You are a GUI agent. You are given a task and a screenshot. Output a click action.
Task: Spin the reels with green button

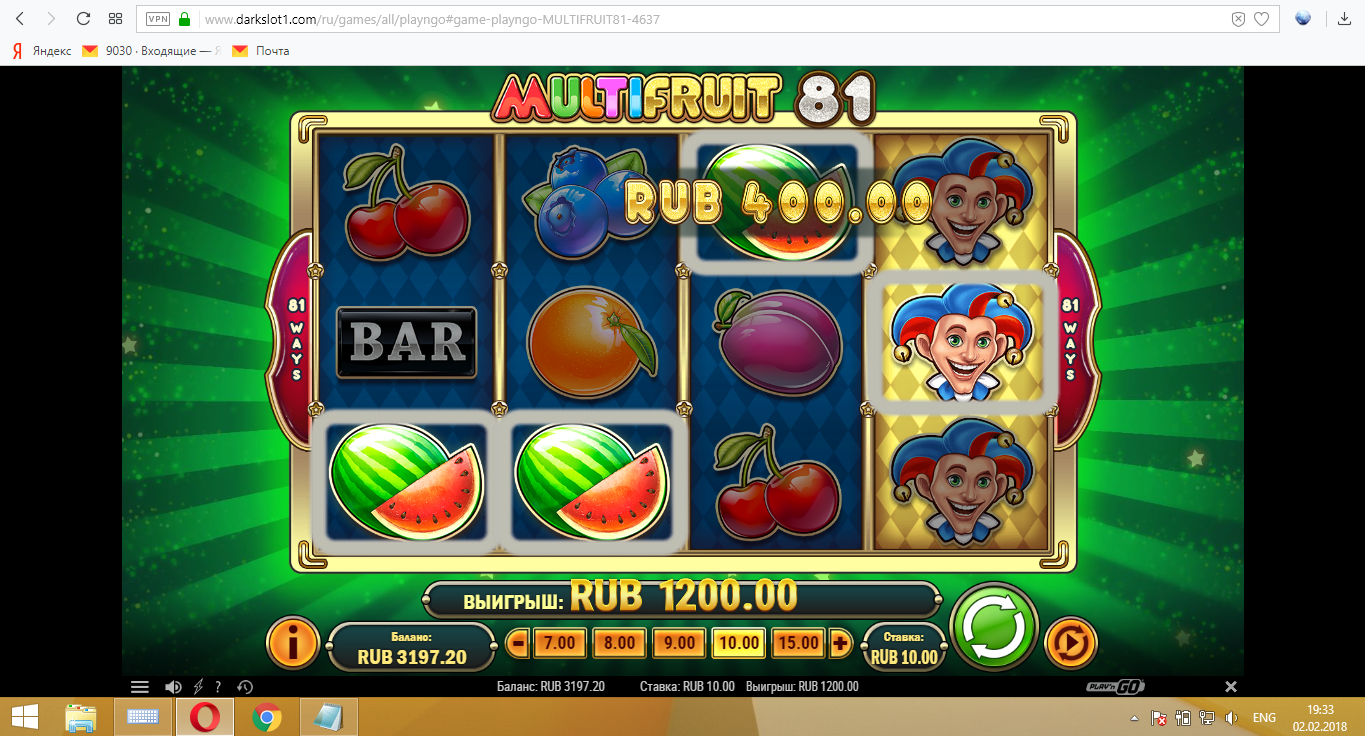coord(994,627)
